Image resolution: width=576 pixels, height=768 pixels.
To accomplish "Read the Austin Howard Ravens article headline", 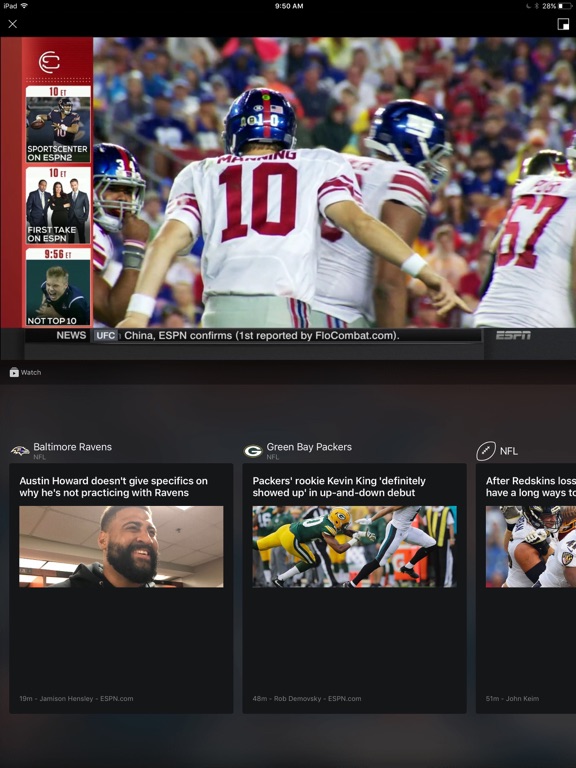I will 114,486.
